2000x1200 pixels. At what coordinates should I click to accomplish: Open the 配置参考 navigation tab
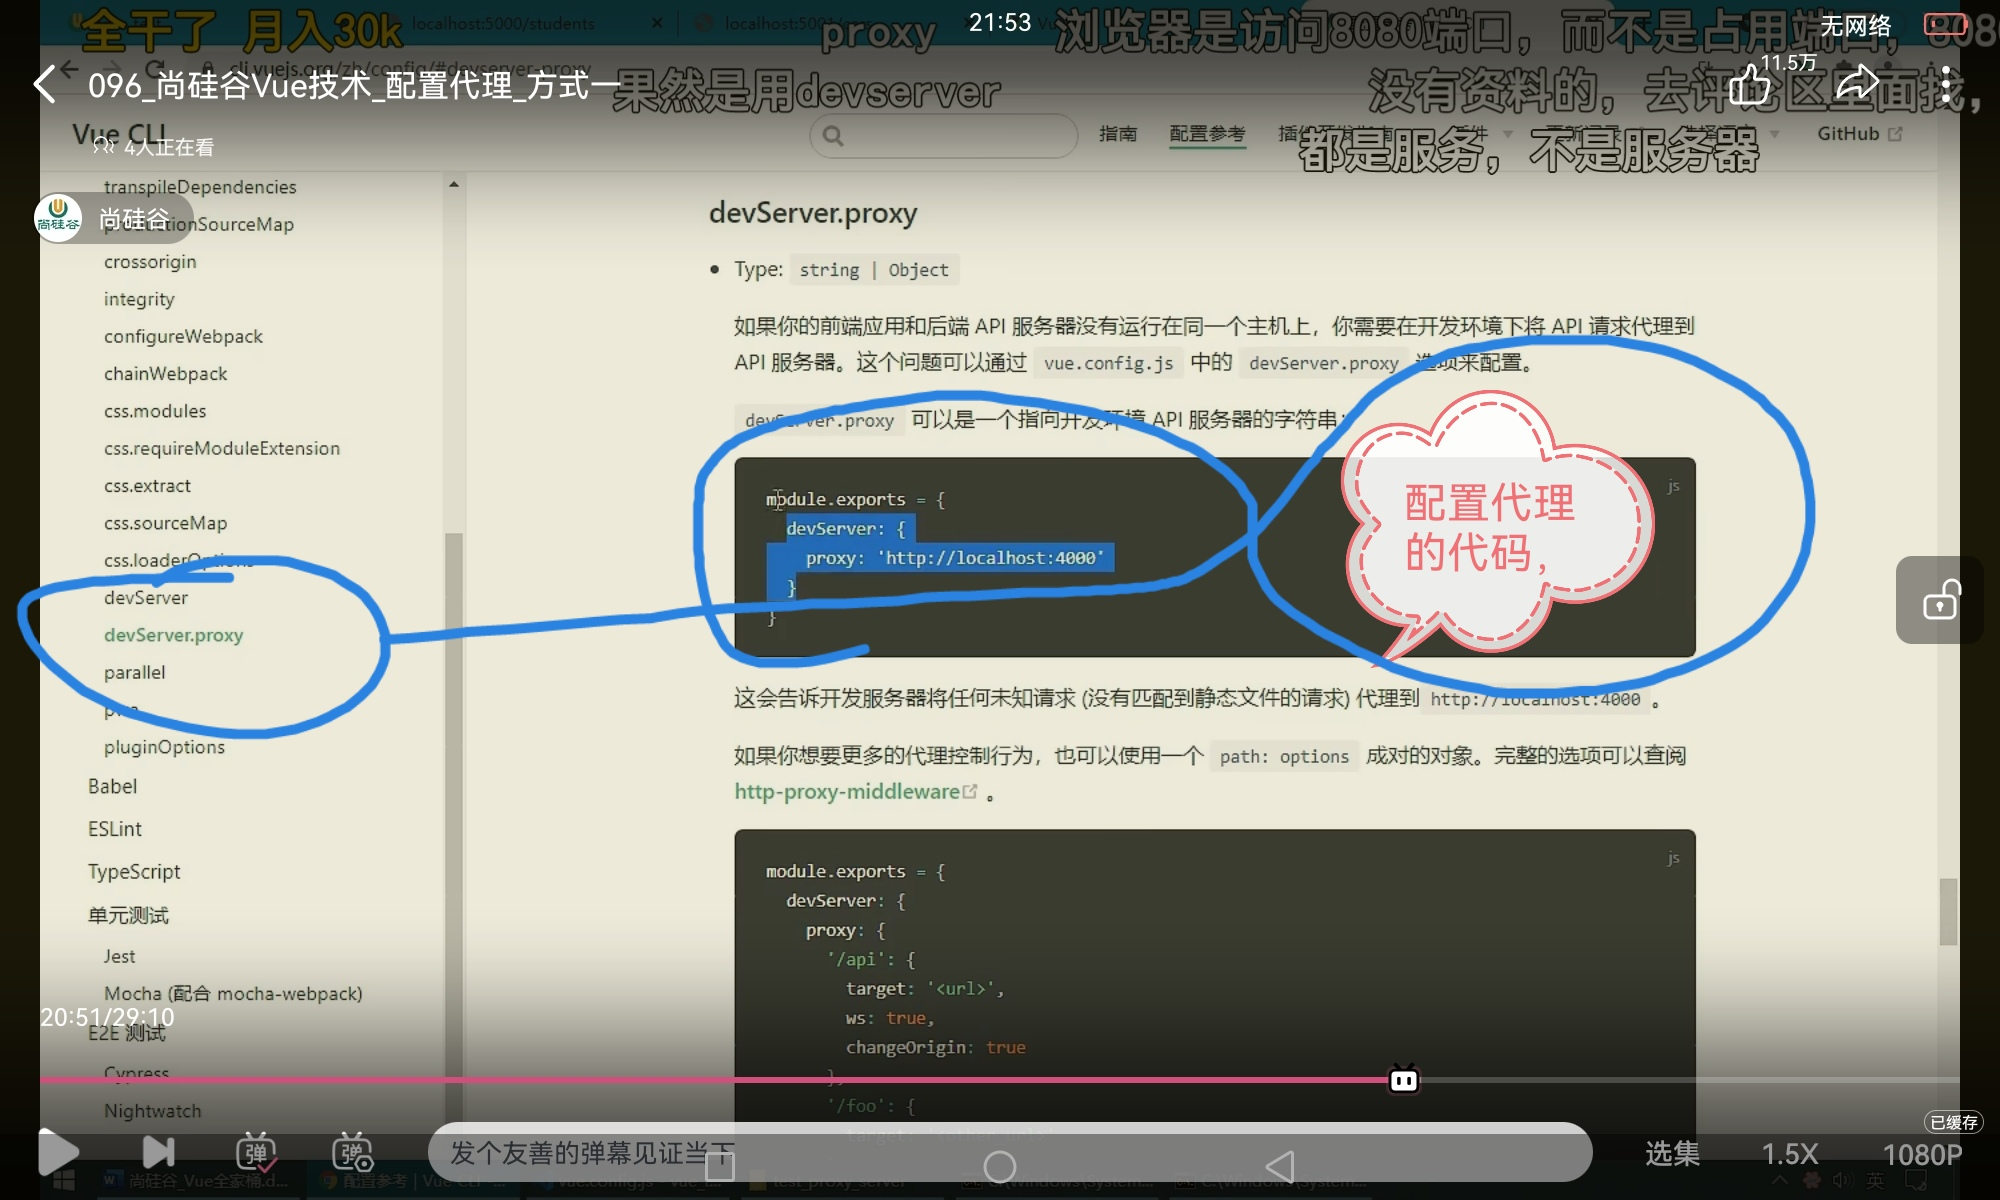tap(1207, 134)
